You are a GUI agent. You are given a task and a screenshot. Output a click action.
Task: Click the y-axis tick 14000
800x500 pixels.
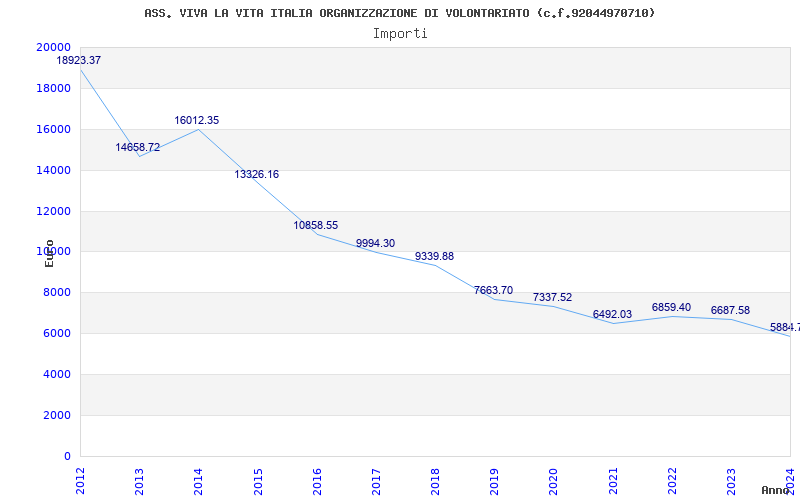[54, 170]
